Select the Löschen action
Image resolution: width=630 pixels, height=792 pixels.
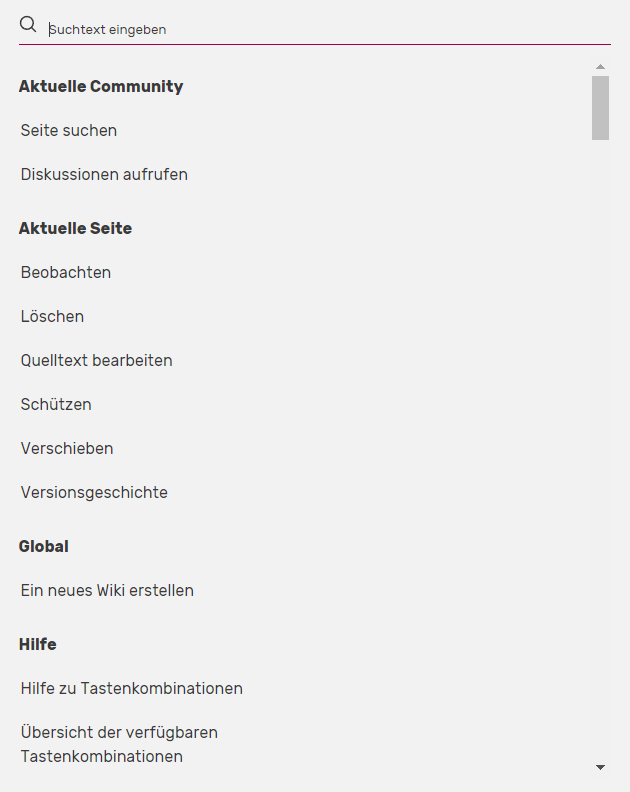(52, 316)
